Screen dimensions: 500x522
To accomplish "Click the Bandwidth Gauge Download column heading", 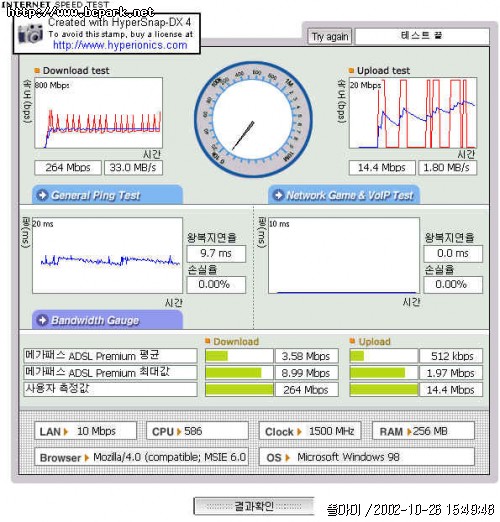I will [x=236, y=342].
